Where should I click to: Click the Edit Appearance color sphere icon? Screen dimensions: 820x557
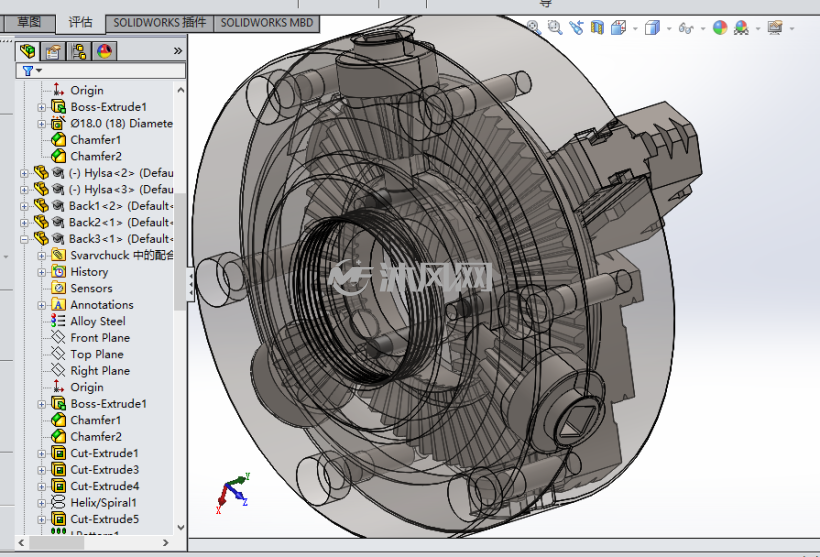coord(720,27)
